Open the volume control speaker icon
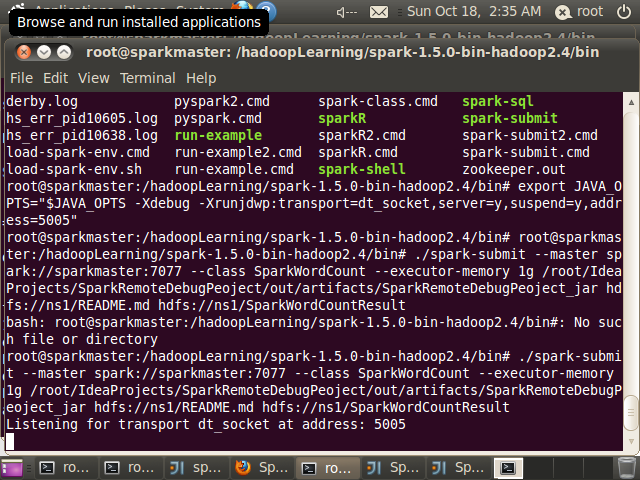 click(346, 12)
